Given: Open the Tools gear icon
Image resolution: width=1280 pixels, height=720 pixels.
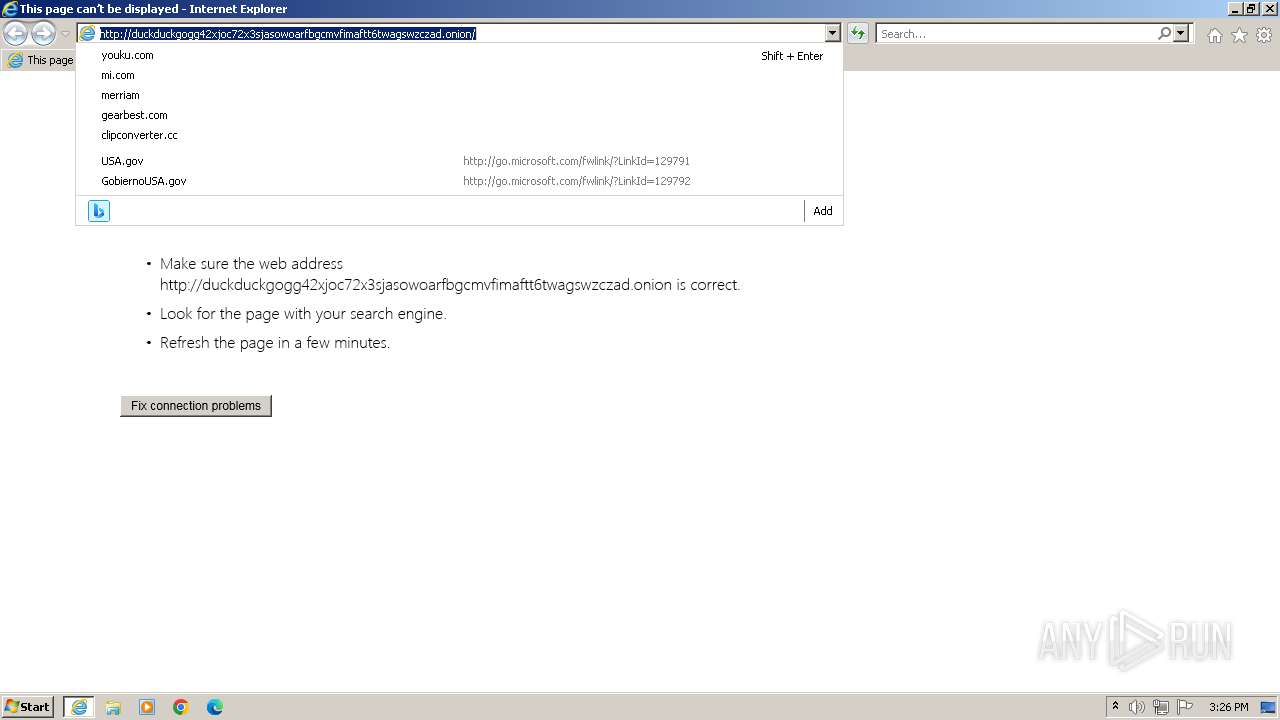Looking at the screenshot, I should [x=1264, y=35].
